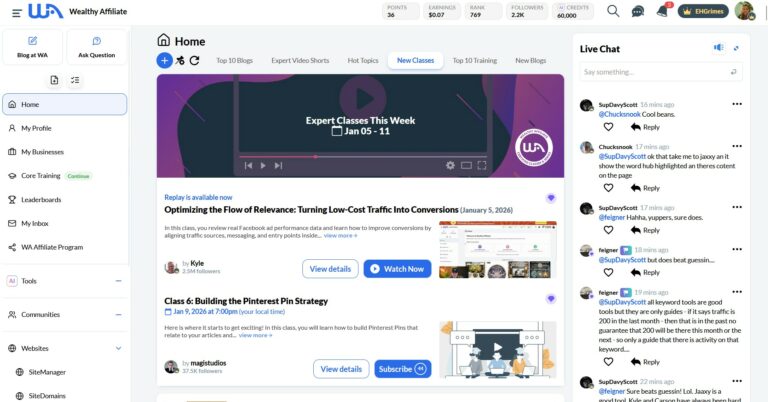Toggle the Live Chat sound speaker icon
The width and height of the screenshot is (768, 402).
click(x=718, y=48)
